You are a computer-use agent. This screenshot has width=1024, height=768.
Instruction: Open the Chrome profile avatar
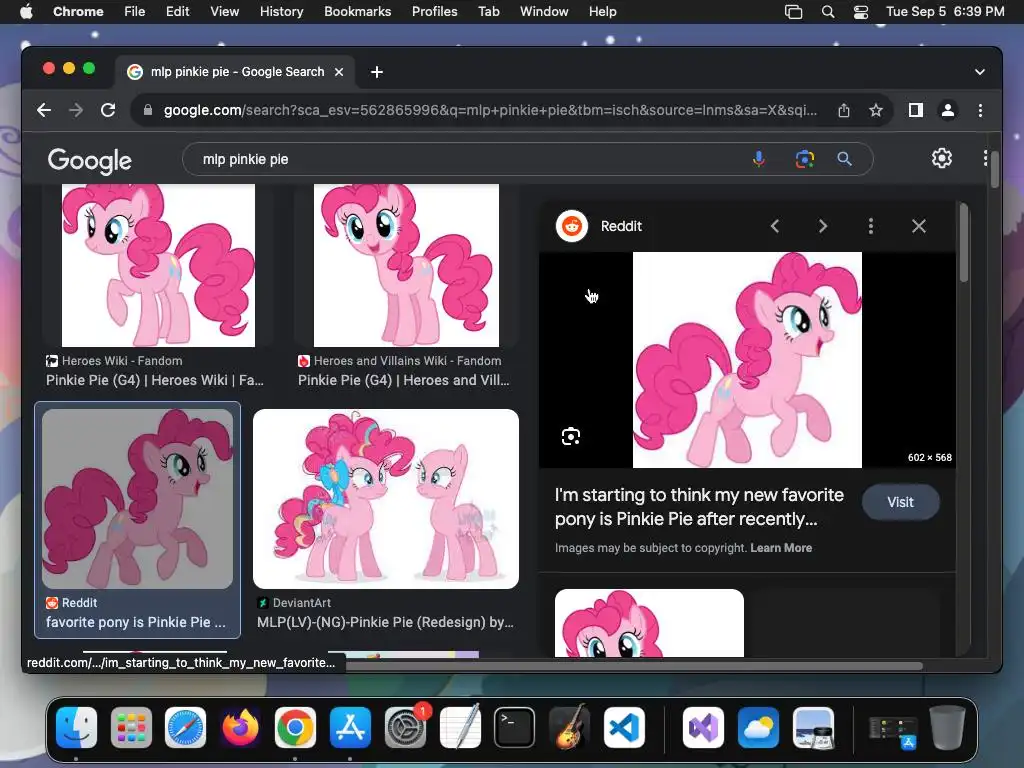tap(948, 110)
